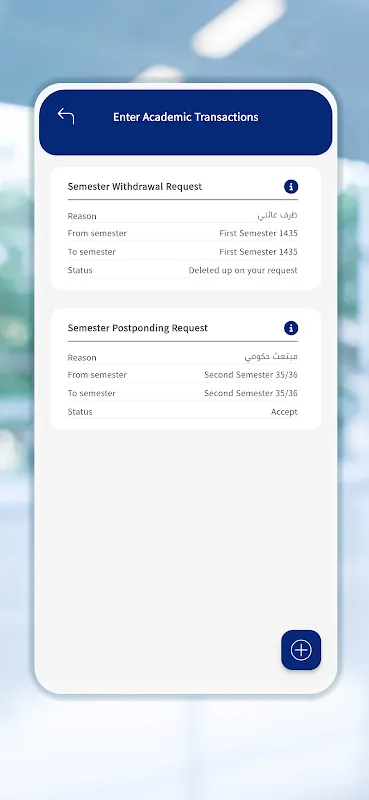Add new academic transaction with plus button
The image size is (369, 800).
(301, 650)
